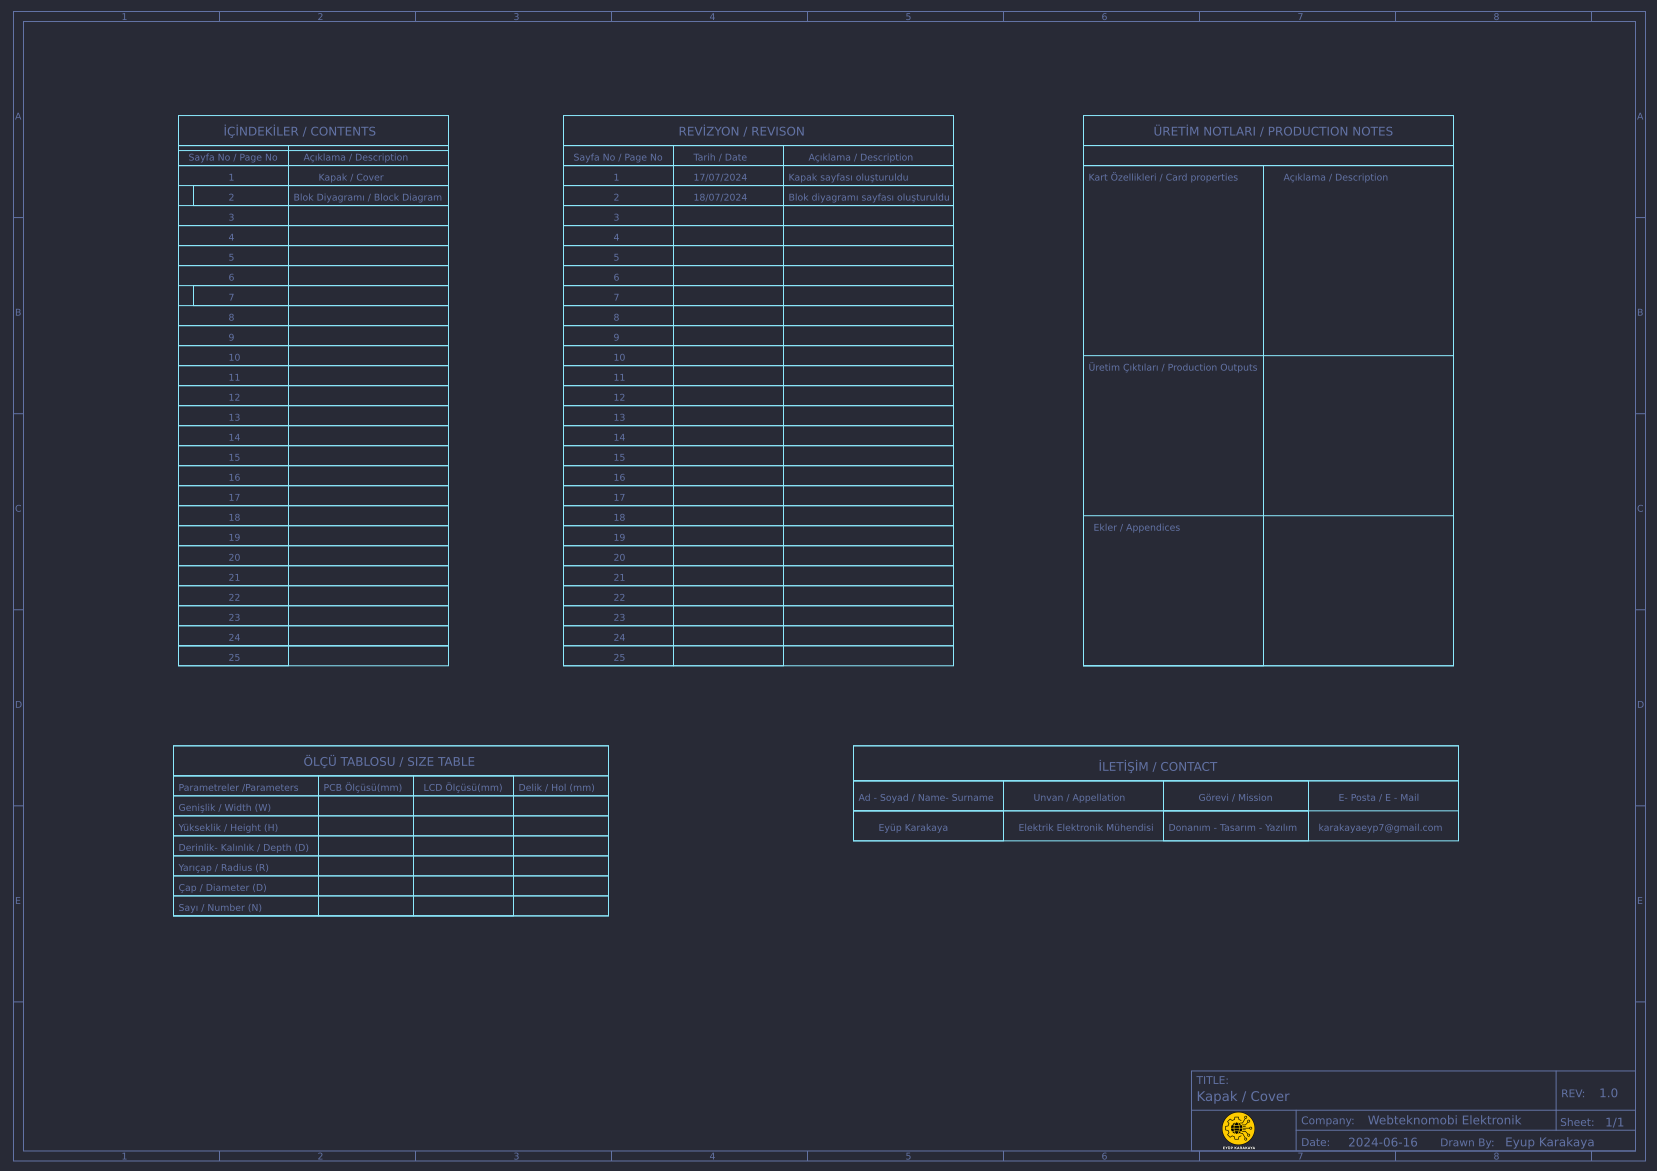Click the name Eyüp Karakaya in contact table
Viewport: 1657px width, 1171px height.
(913, 827)
